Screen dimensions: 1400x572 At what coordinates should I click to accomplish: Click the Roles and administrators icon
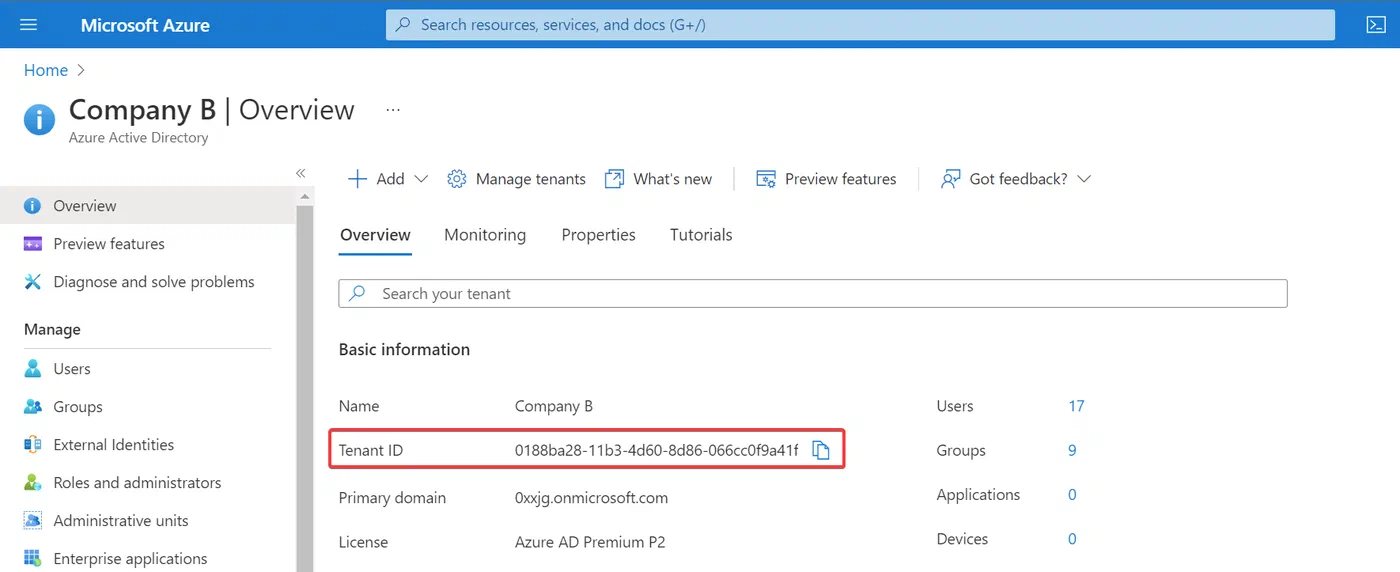coord(33,482)
